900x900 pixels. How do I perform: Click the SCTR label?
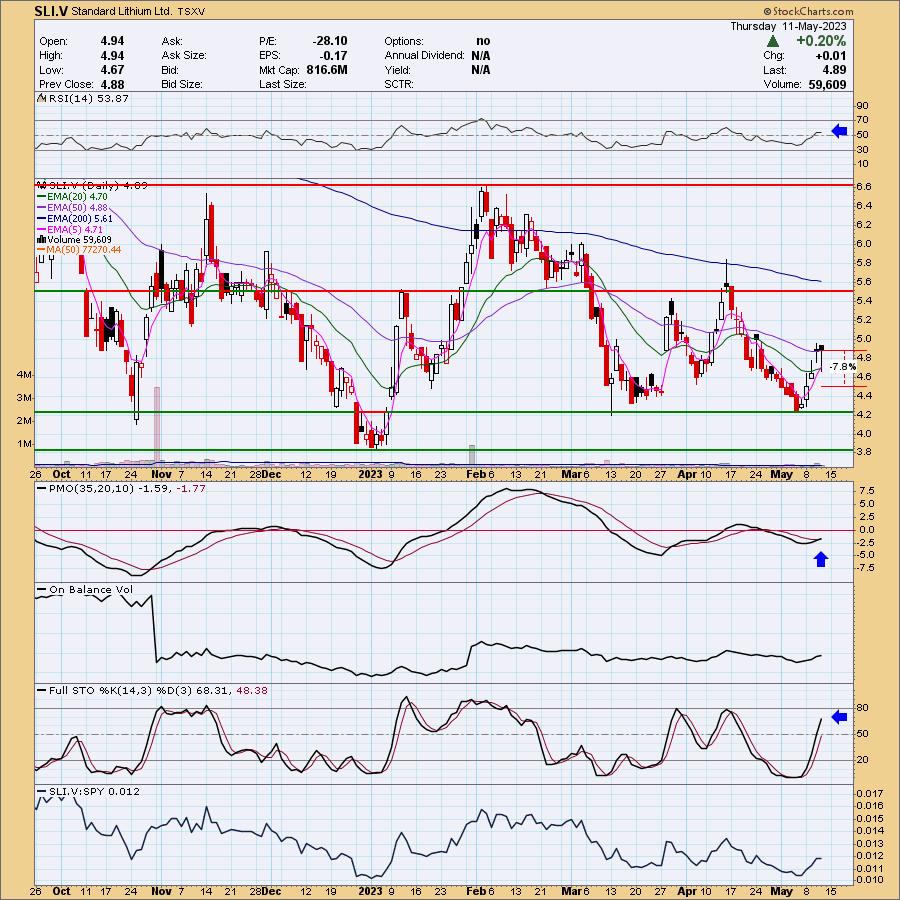tap(400, 84)
